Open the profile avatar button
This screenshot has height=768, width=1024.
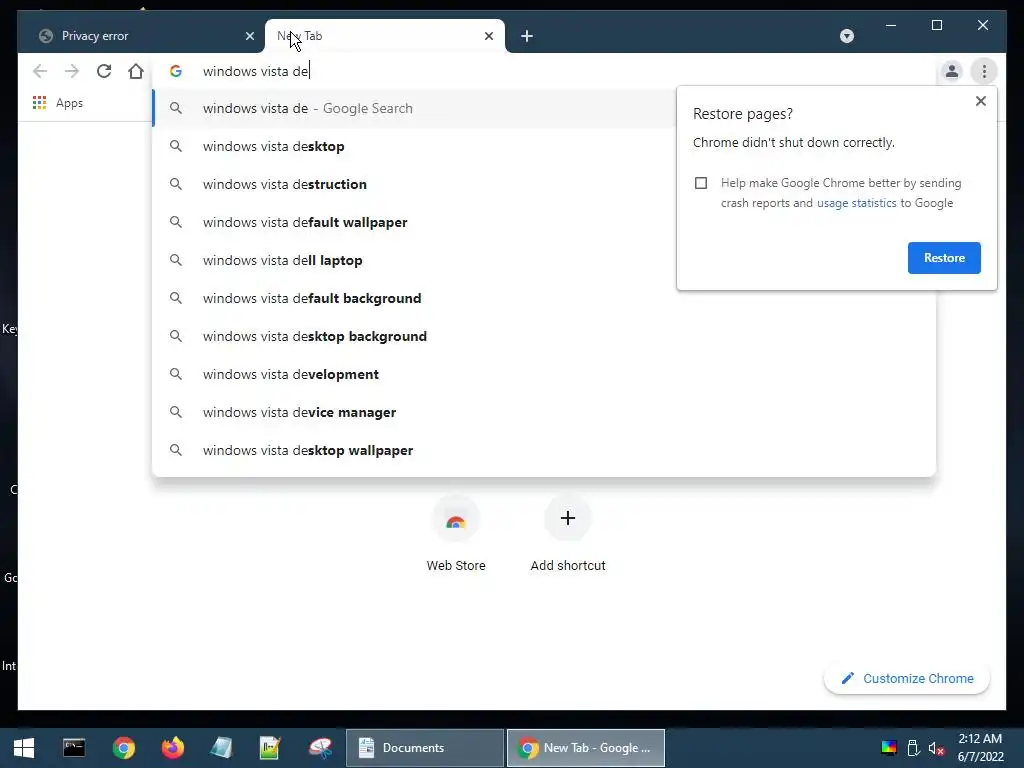[952, 71]
